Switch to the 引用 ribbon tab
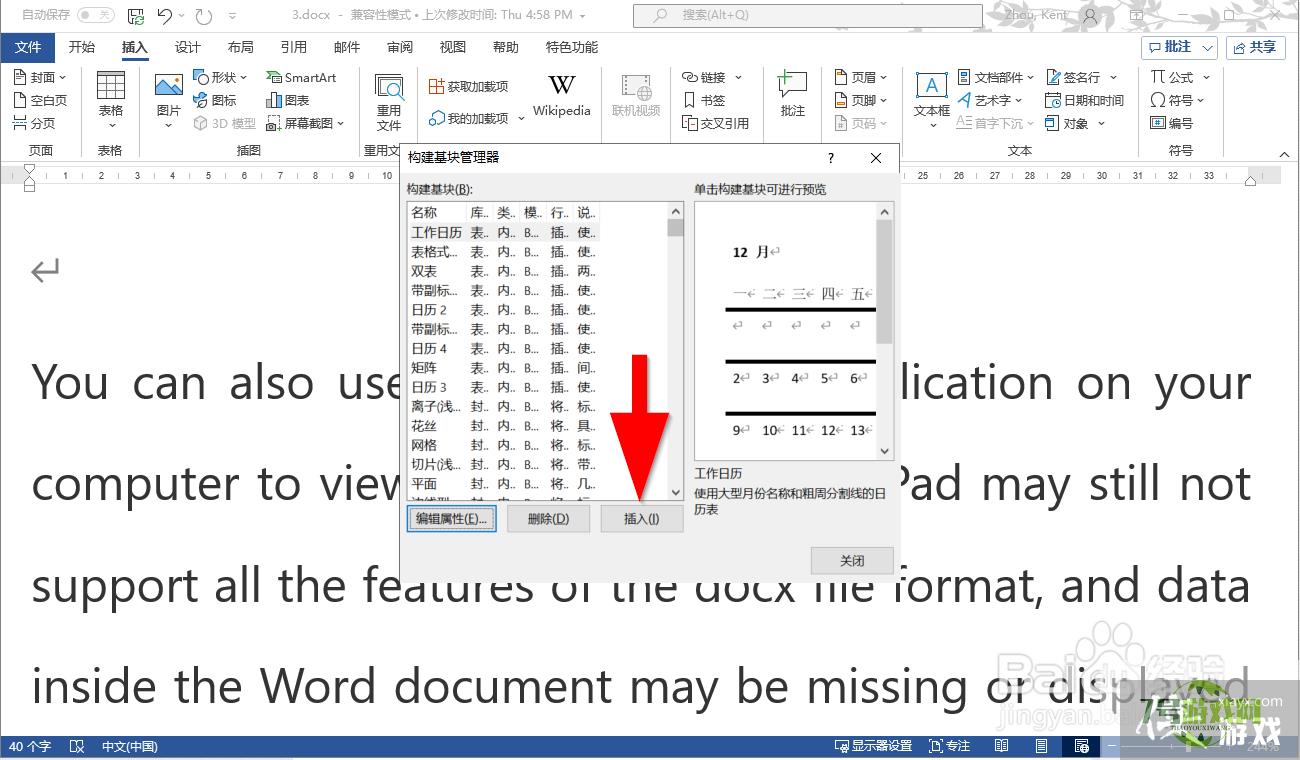Screen dimensions: 1300x760 [293, 47]
